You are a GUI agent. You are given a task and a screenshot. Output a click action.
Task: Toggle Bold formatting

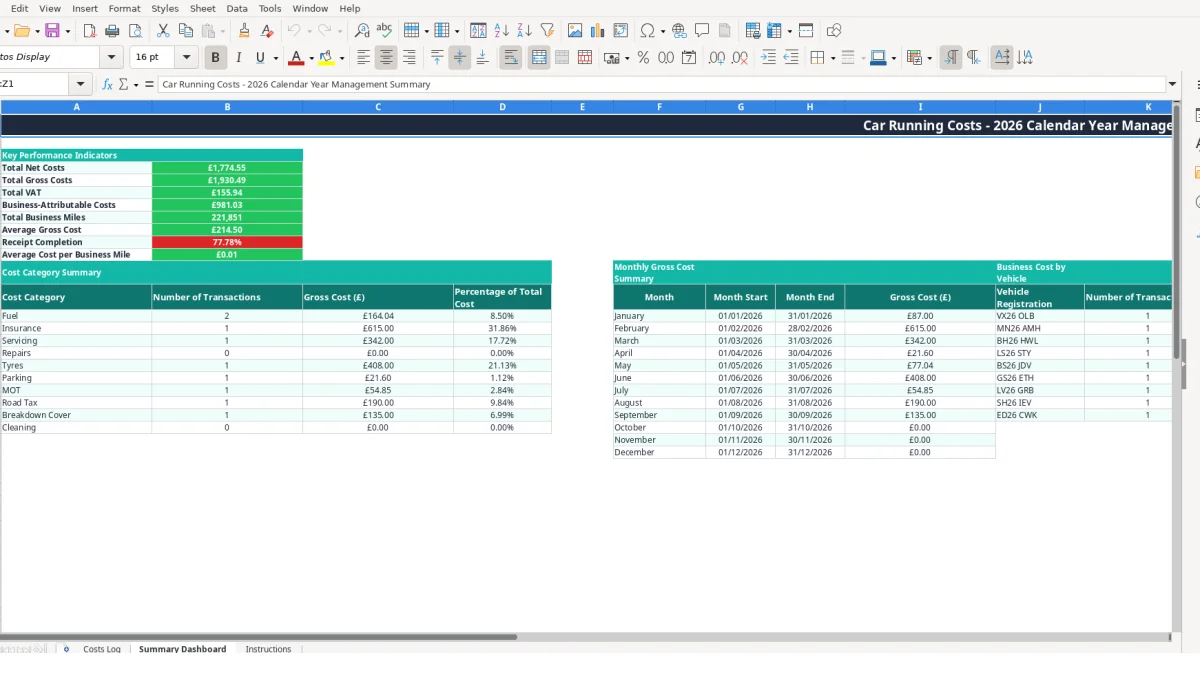(x=215, y=58)
